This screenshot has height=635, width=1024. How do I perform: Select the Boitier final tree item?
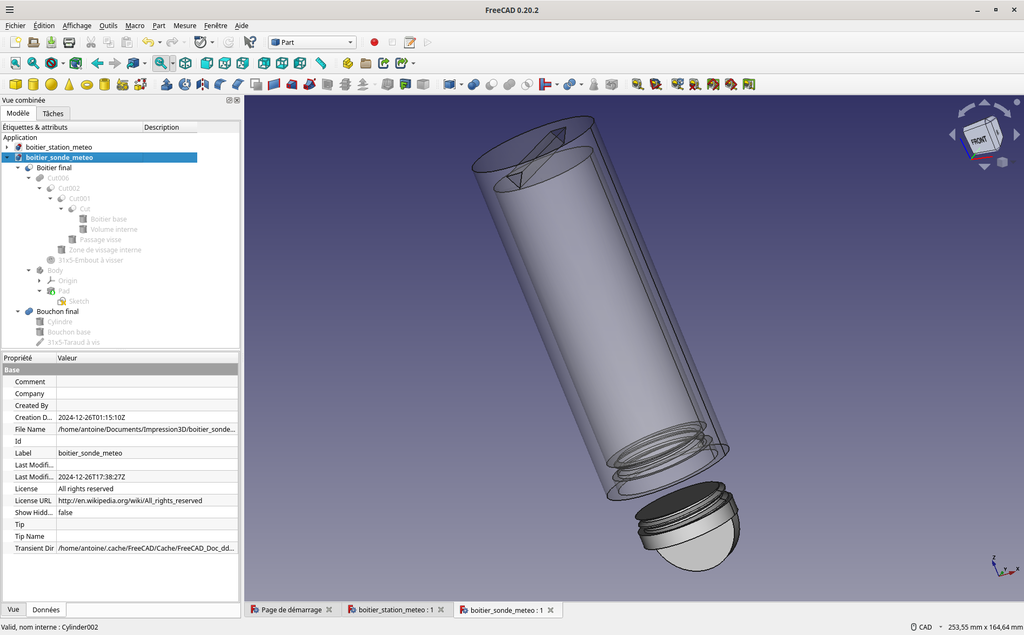[x=53, y=168]
